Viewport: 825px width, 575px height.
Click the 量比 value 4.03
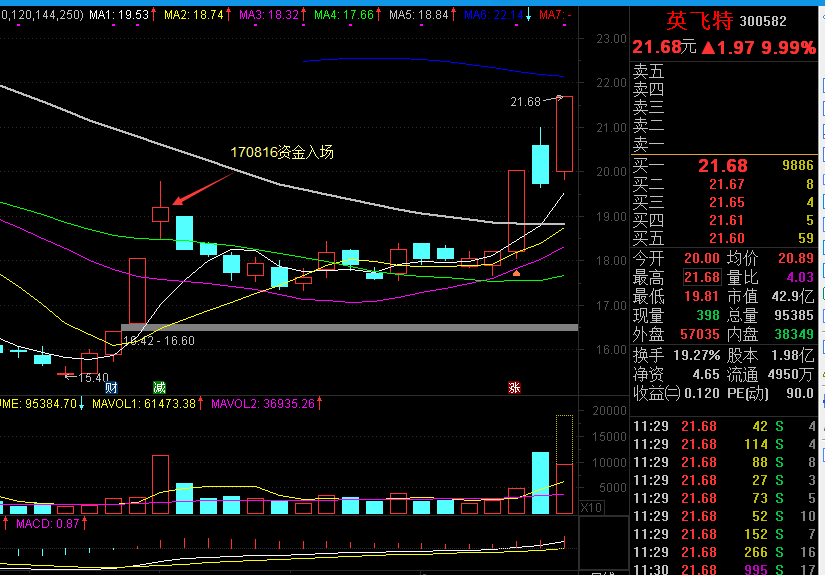click(800, 277)
